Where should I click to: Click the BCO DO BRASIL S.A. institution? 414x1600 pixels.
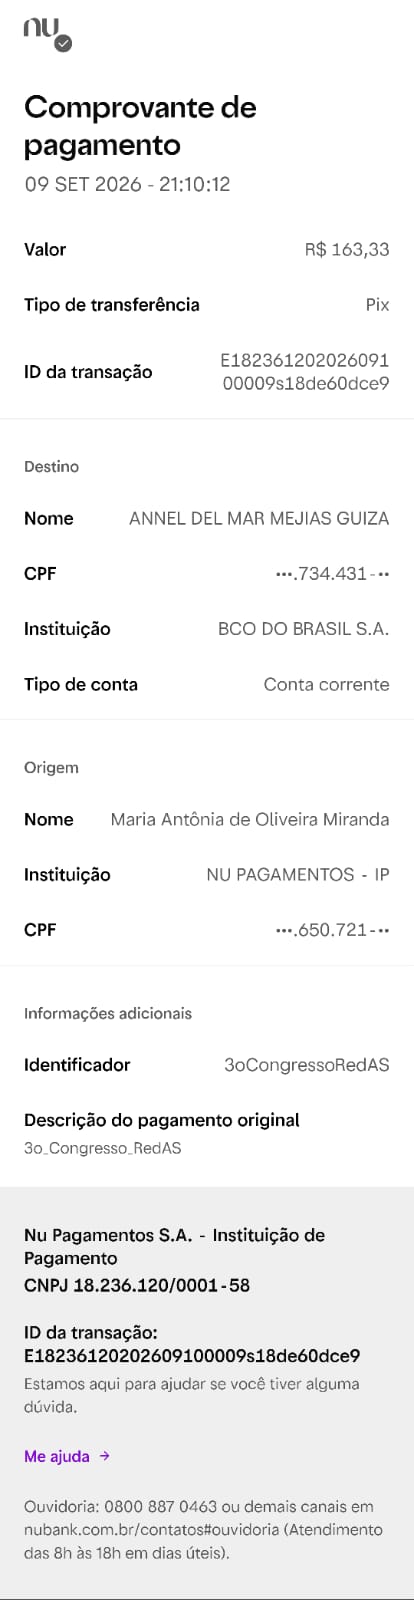coord(304,629)
